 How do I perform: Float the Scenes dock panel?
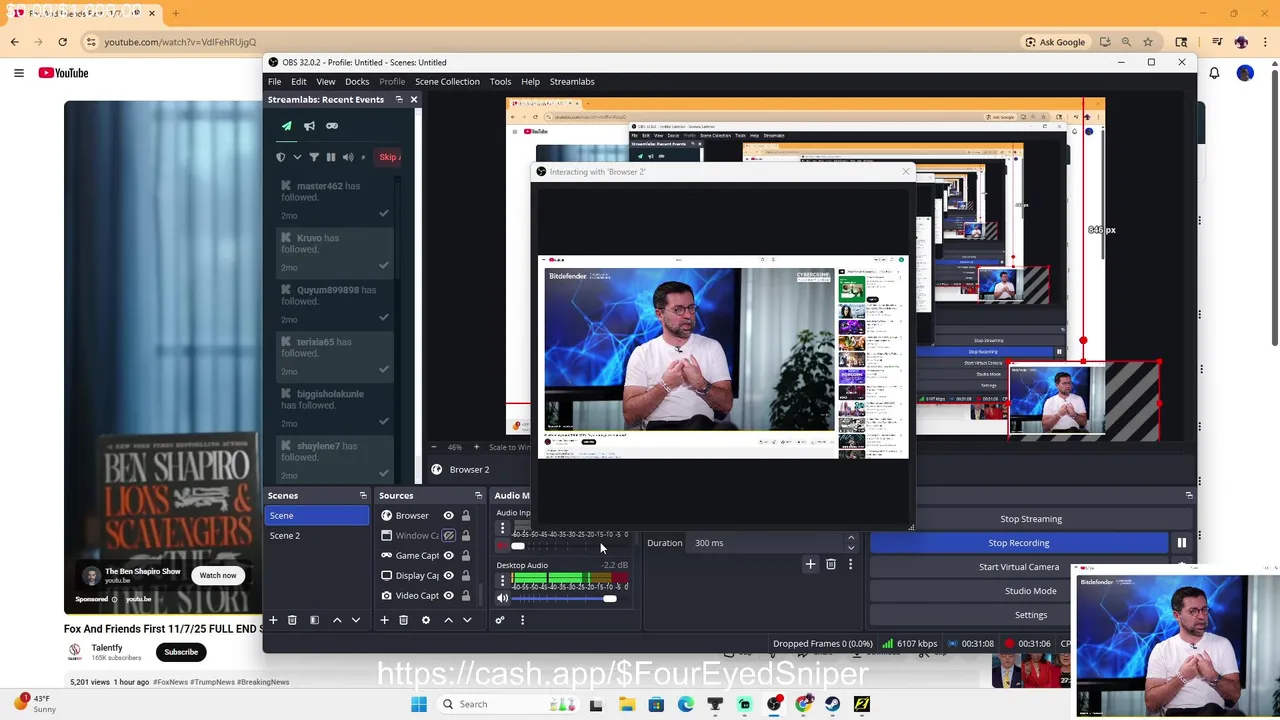click(363, 495)
